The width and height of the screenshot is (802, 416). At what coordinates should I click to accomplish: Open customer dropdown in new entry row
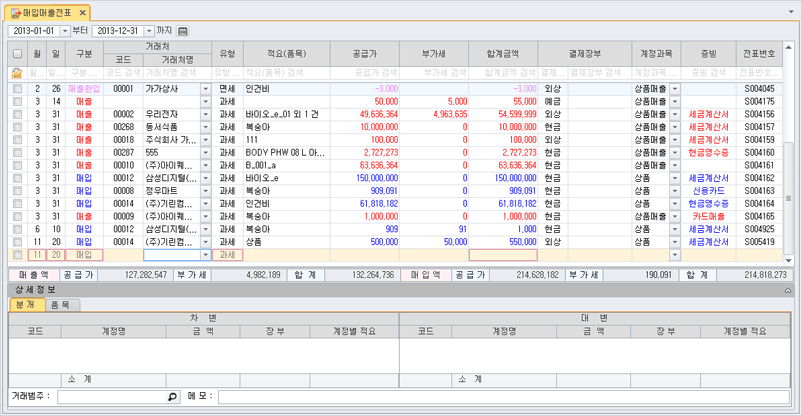pyautogui.click(x=206, y=255)
